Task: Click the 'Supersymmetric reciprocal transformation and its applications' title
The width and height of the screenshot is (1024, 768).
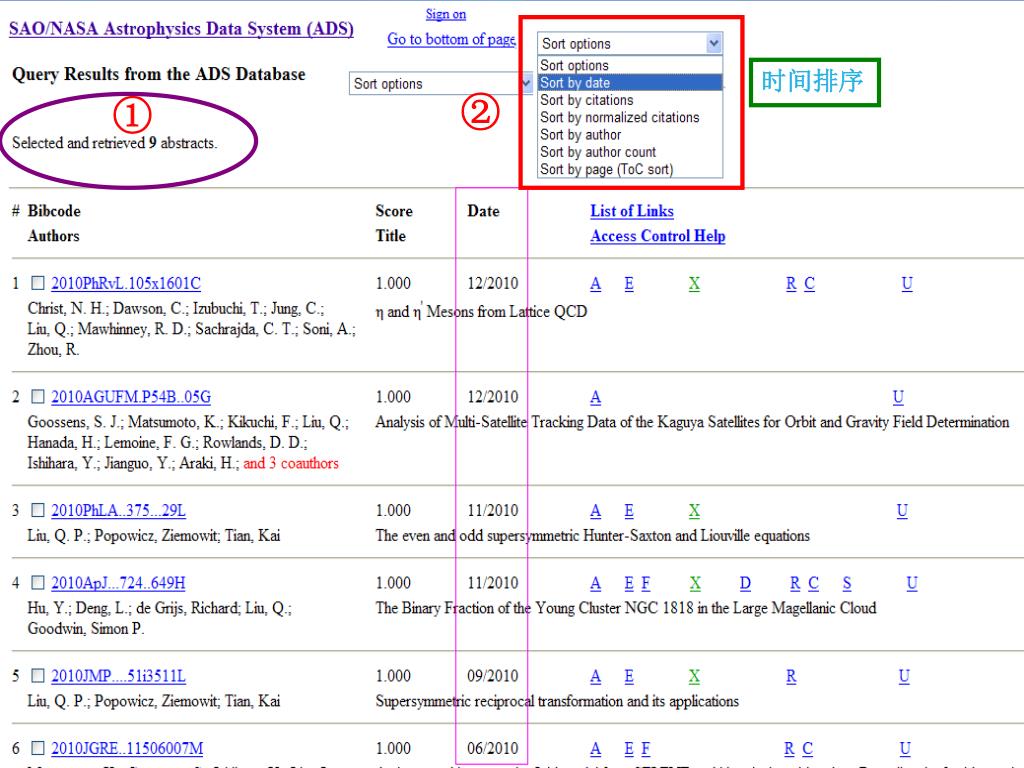Action: coord(557,701)
